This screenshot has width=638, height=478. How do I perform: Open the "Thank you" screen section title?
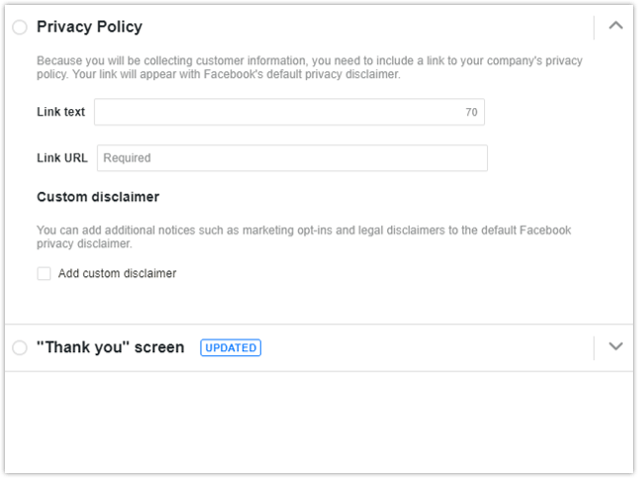pos(110,348)
